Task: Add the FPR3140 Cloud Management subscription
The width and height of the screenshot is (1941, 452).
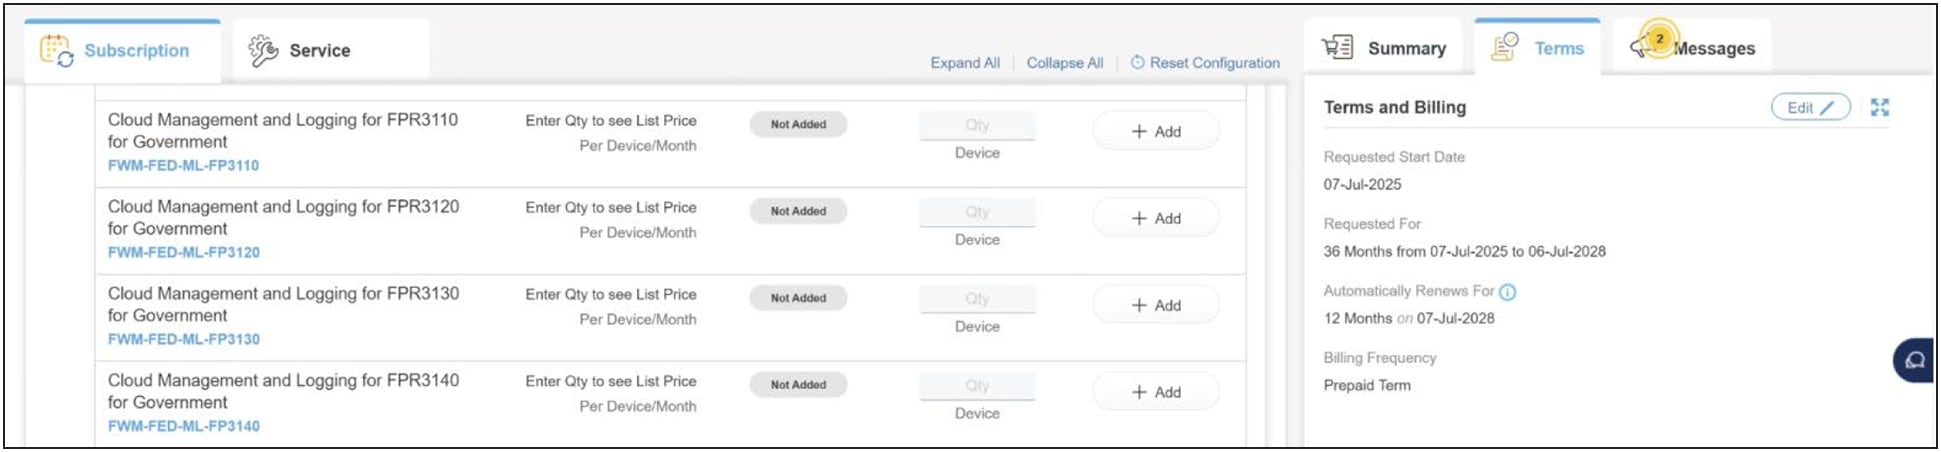Action: tap(1156, 393)
